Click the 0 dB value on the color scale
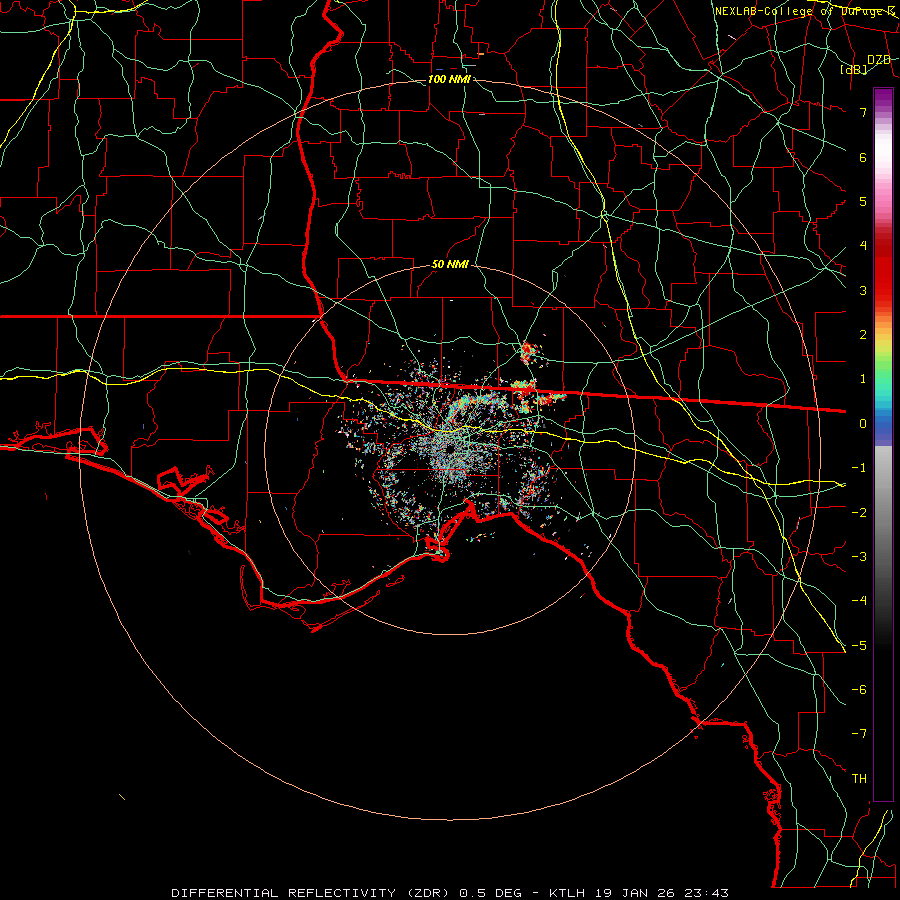 [x=863, y=424]
